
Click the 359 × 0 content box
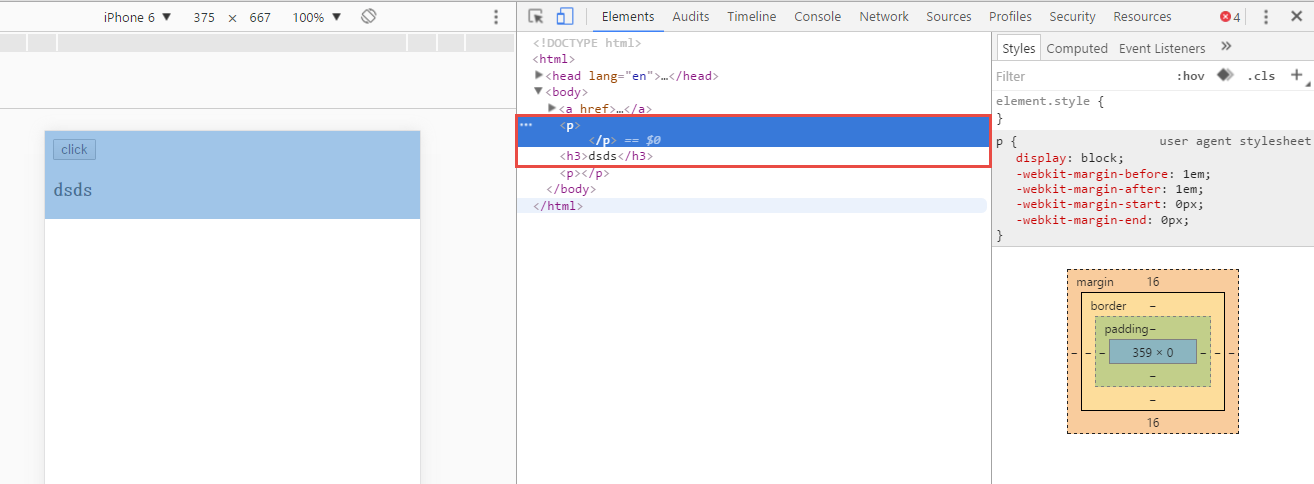[1152, 352]
